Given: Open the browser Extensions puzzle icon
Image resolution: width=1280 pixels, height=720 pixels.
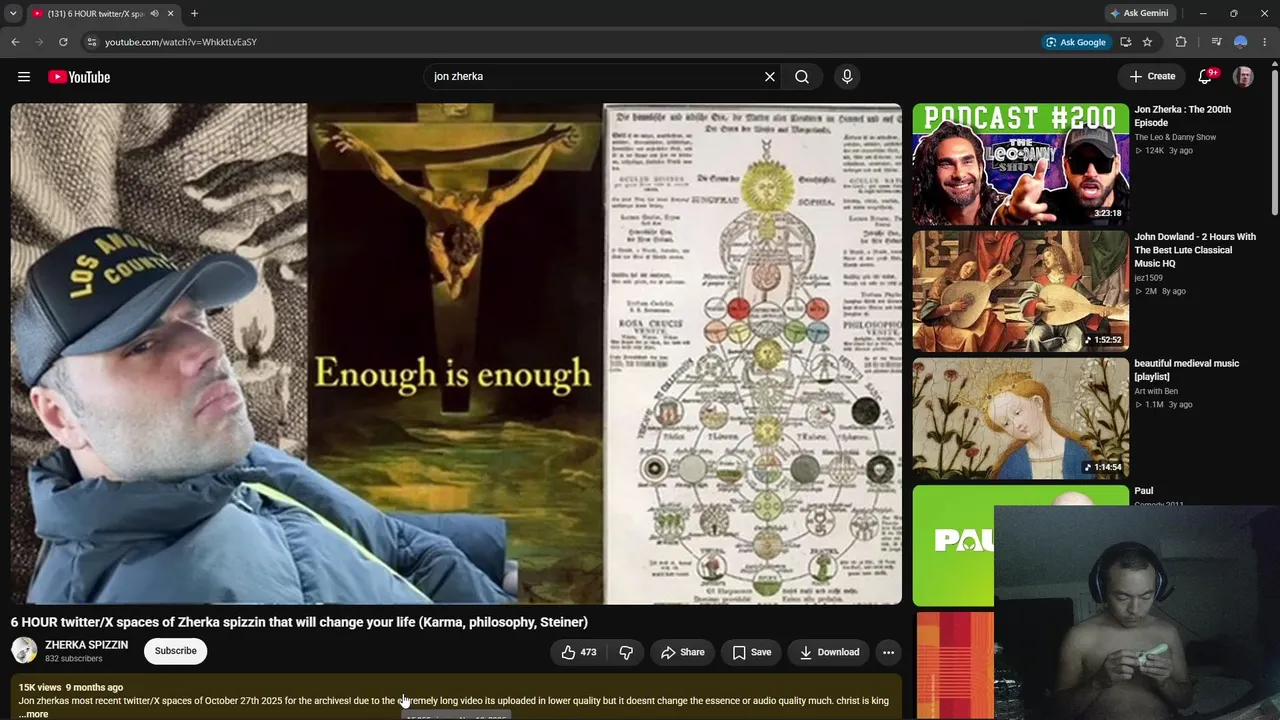Looking at the screenshot, I should click(1181, 42).
